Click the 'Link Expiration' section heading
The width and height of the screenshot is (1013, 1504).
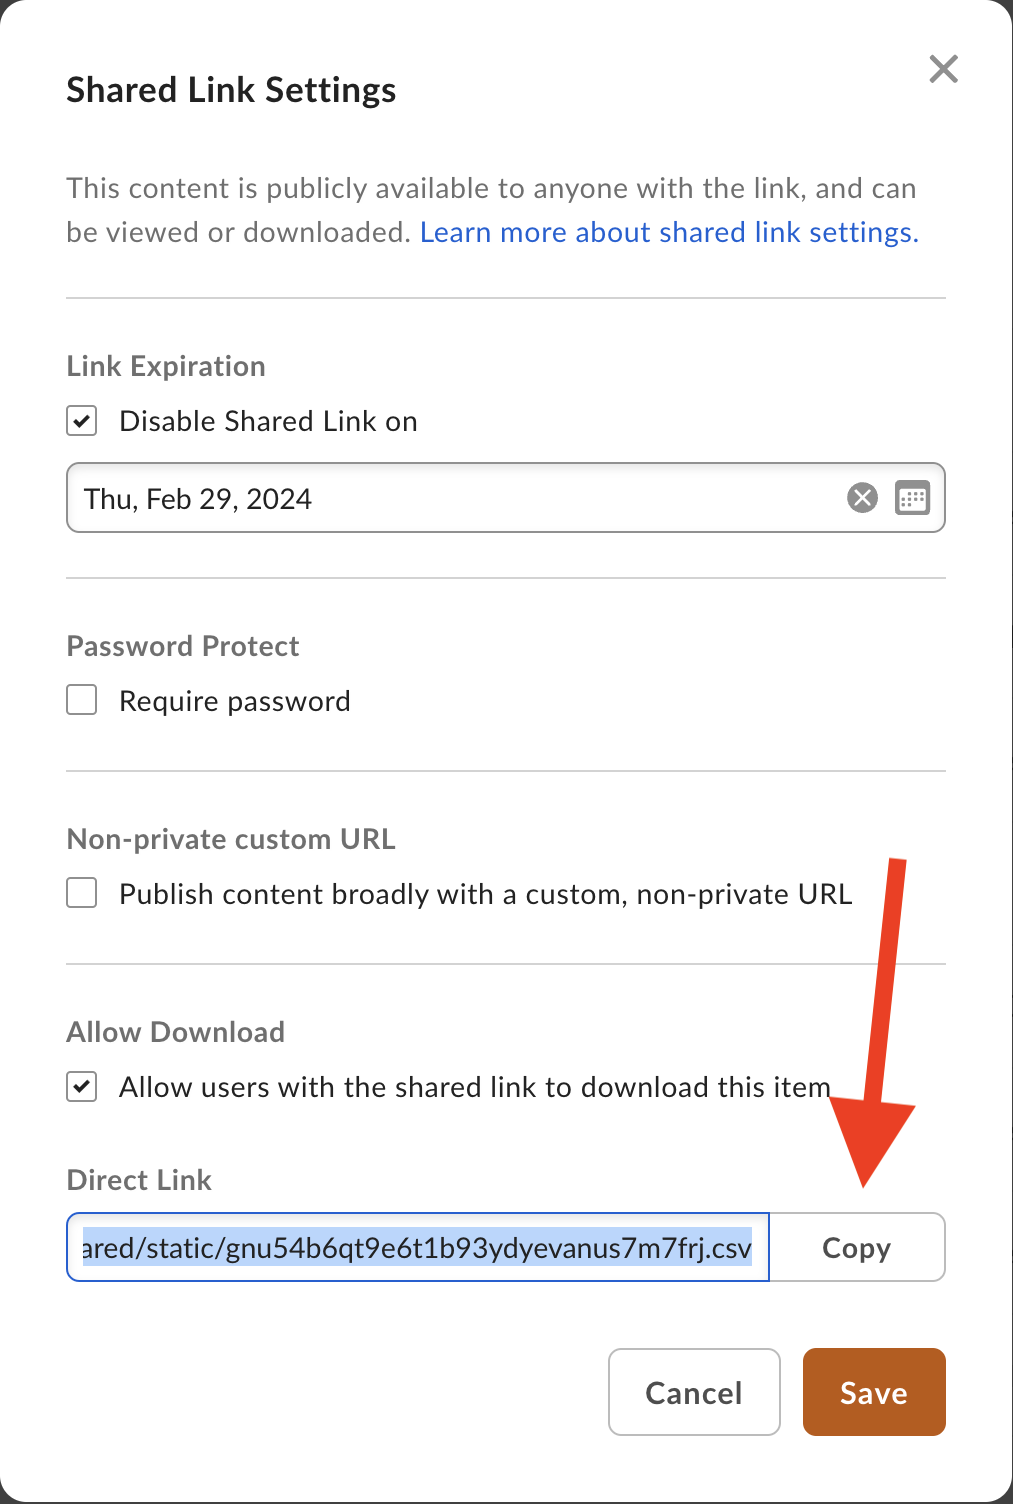coord(166,366)
